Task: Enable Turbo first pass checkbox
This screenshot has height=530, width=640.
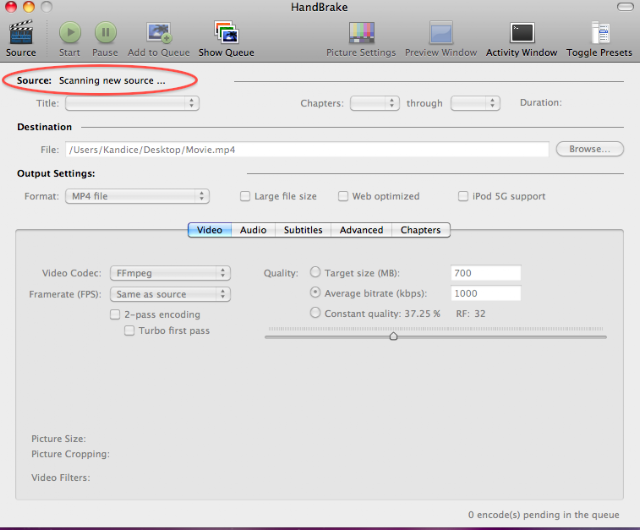Action: tap(129, 331)
